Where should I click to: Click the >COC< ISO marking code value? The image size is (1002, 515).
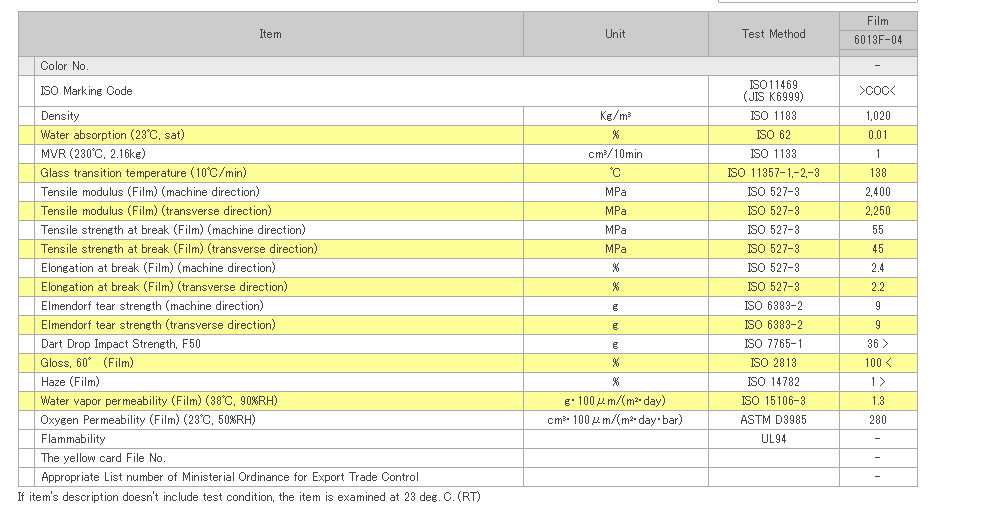coord(878,91)
